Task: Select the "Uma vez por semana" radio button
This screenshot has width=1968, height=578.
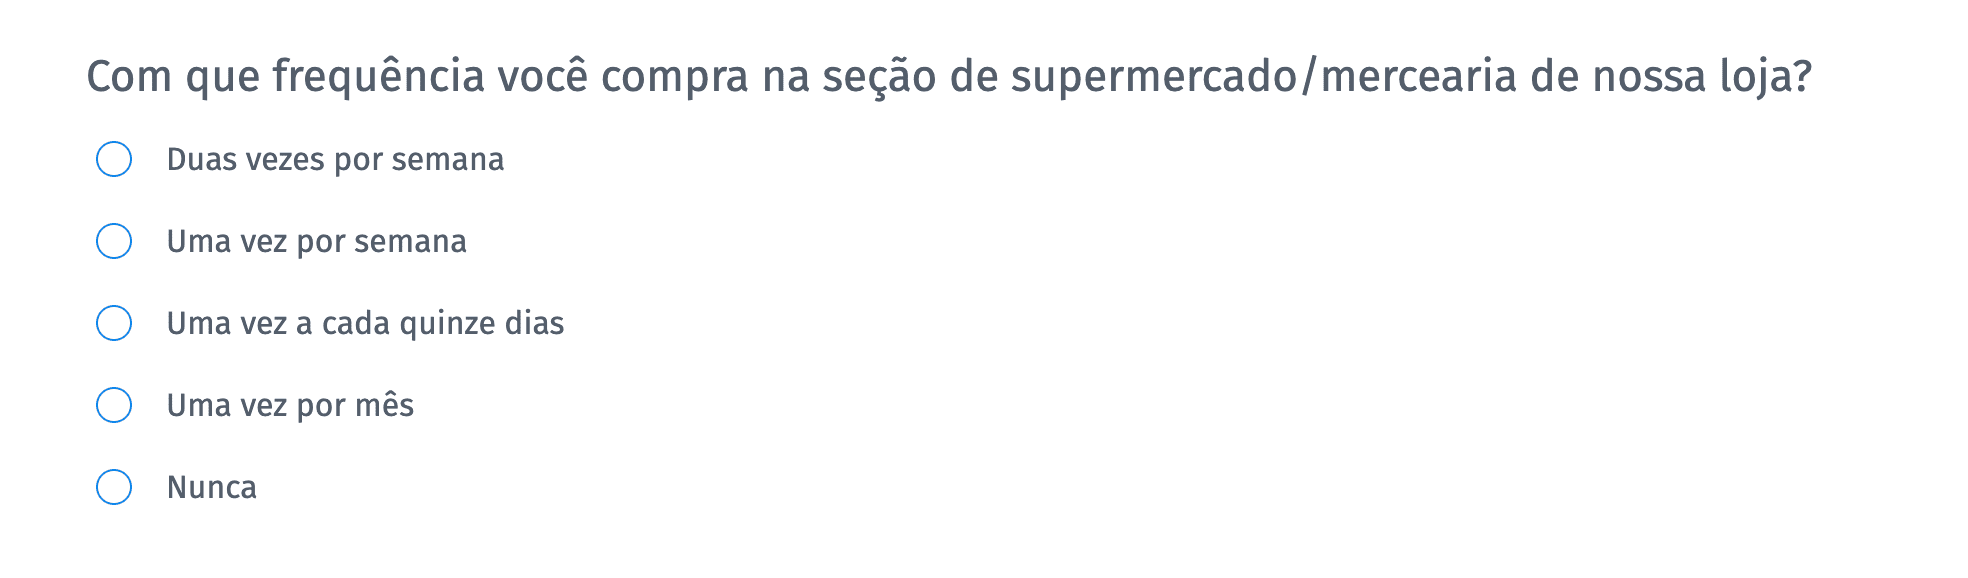Action: point(114,240)
